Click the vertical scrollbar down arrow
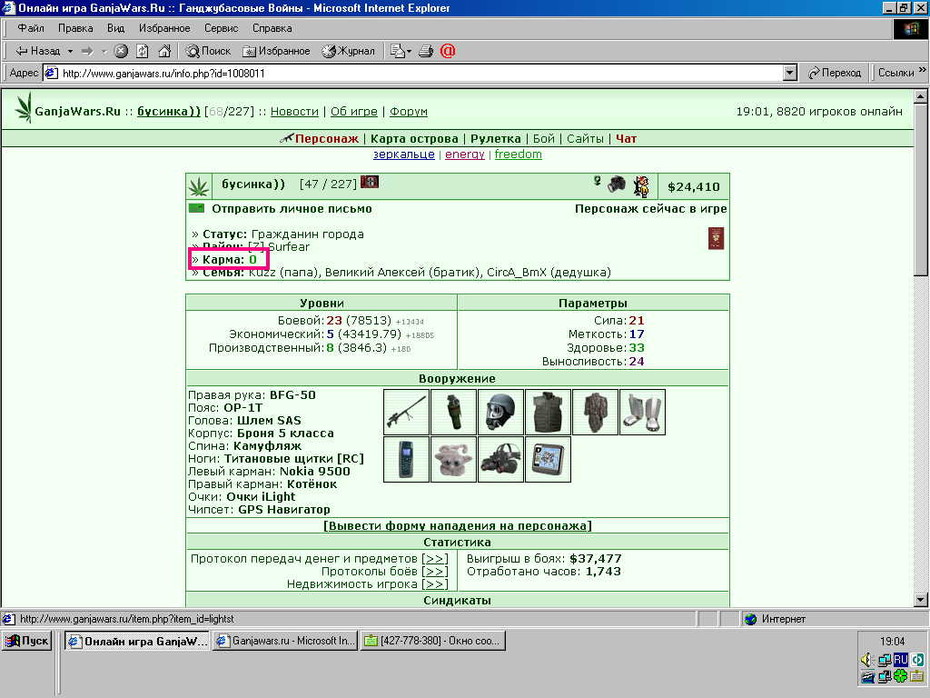The image size is (930, 698). click(921, 600)
